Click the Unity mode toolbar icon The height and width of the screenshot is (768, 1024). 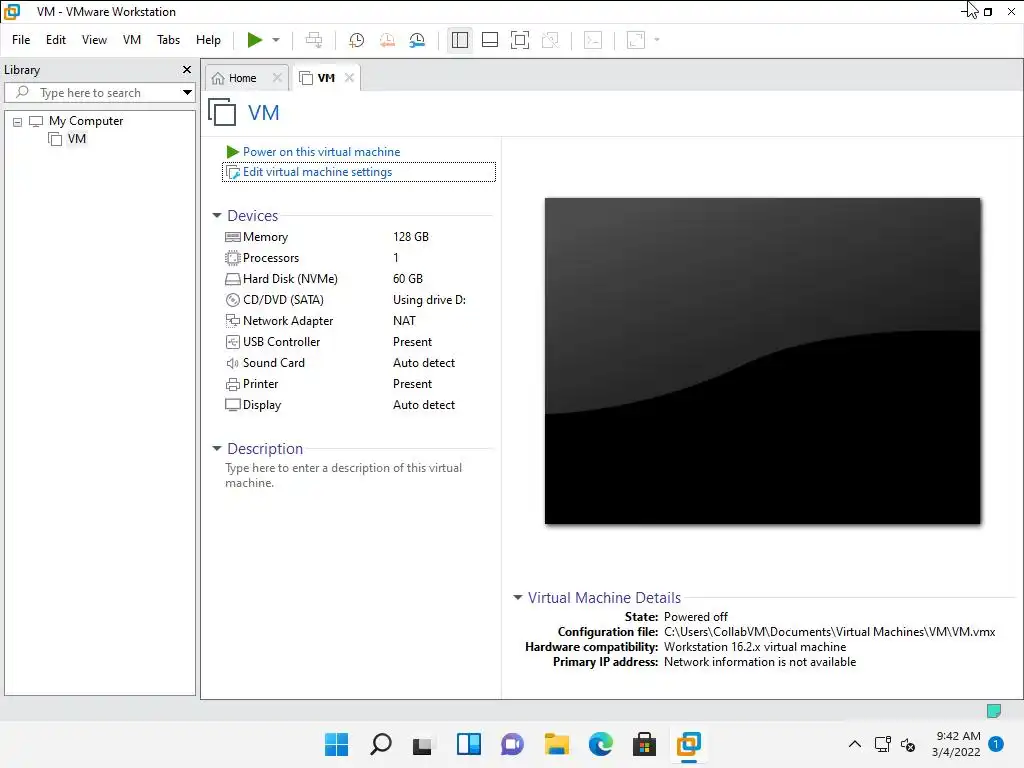[551, 40]
